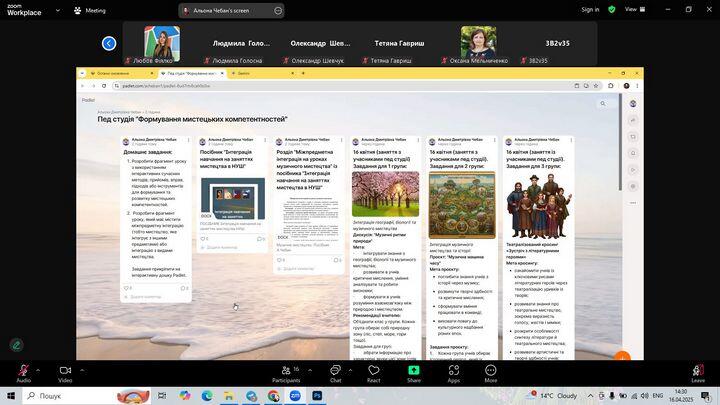Open shared browser three-dot menu
720x405 pixels.
coord(637,86)
